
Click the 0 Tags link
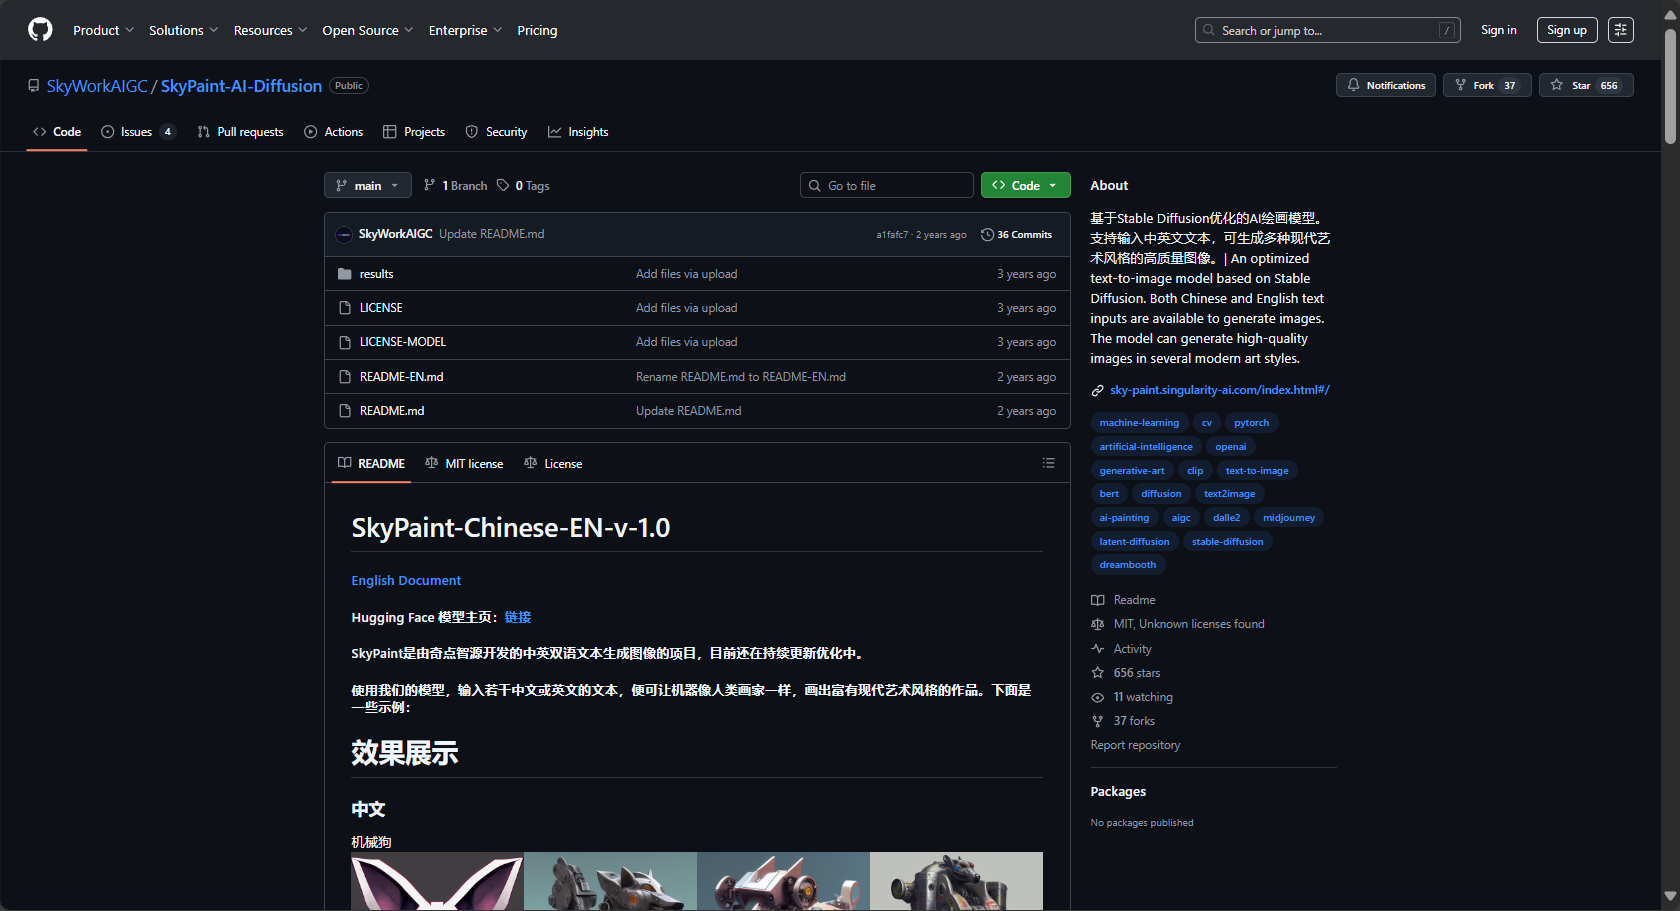[x=523, y=185]
